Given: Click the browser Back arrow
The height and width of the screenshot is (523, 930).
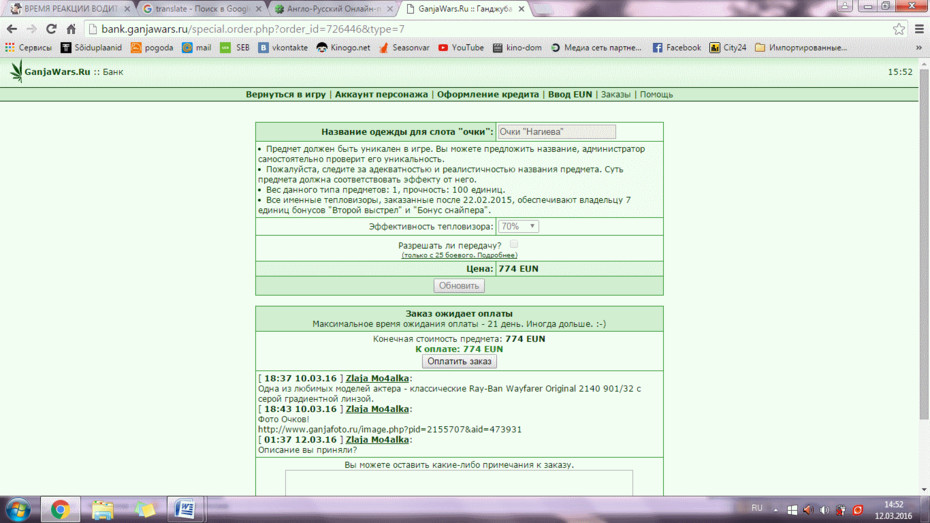Looking at the screenshot, I should (12, 28).
